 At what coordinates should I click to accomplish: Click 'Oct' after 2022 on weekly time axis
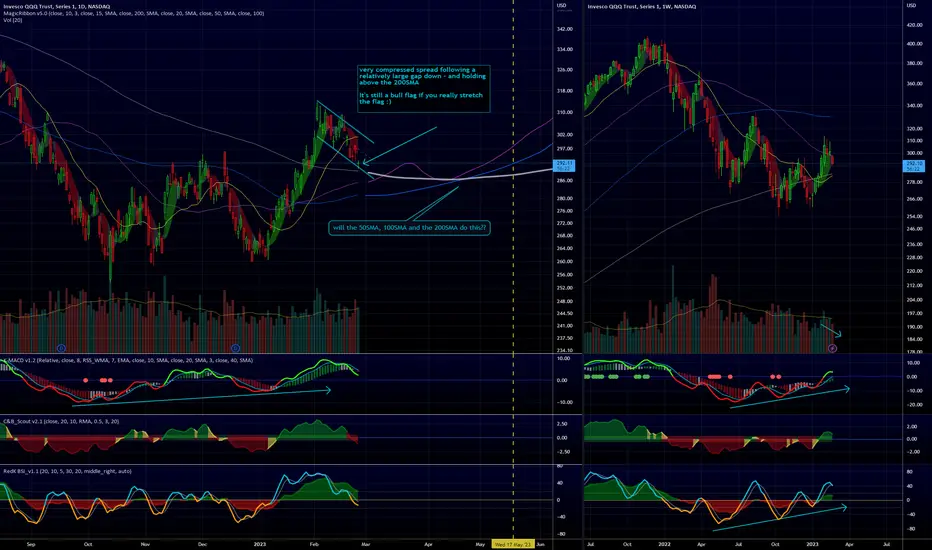click(x=775, y=544)
